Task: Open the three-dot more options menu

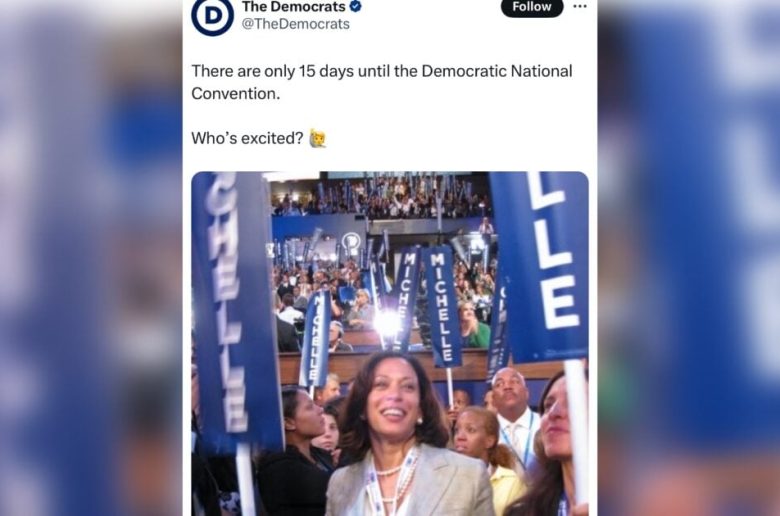Action: pyautogui.click(x=580, y=6)
